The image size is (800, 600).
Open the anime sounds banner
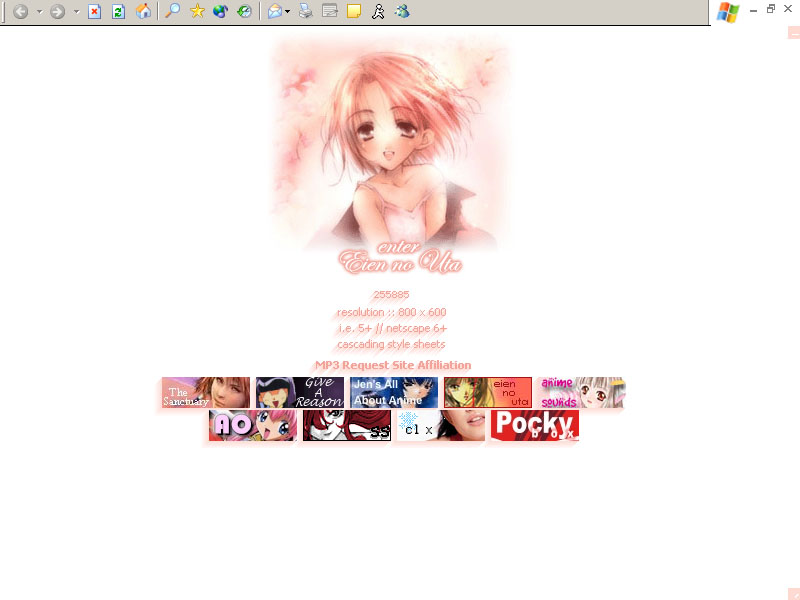tap(581, 393)
